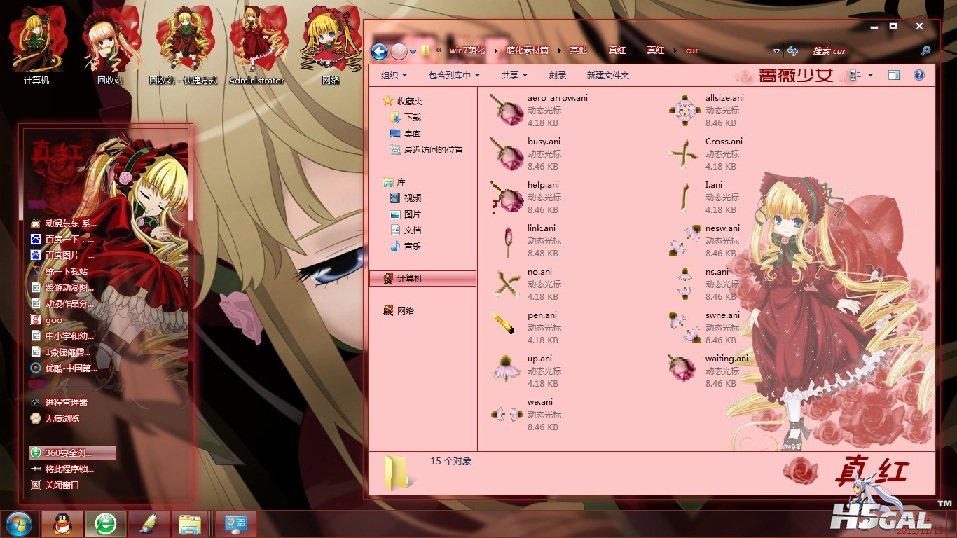Select 网络 in the navigation pane
This screenshot has height=538, width=957.
click(399, 311)
